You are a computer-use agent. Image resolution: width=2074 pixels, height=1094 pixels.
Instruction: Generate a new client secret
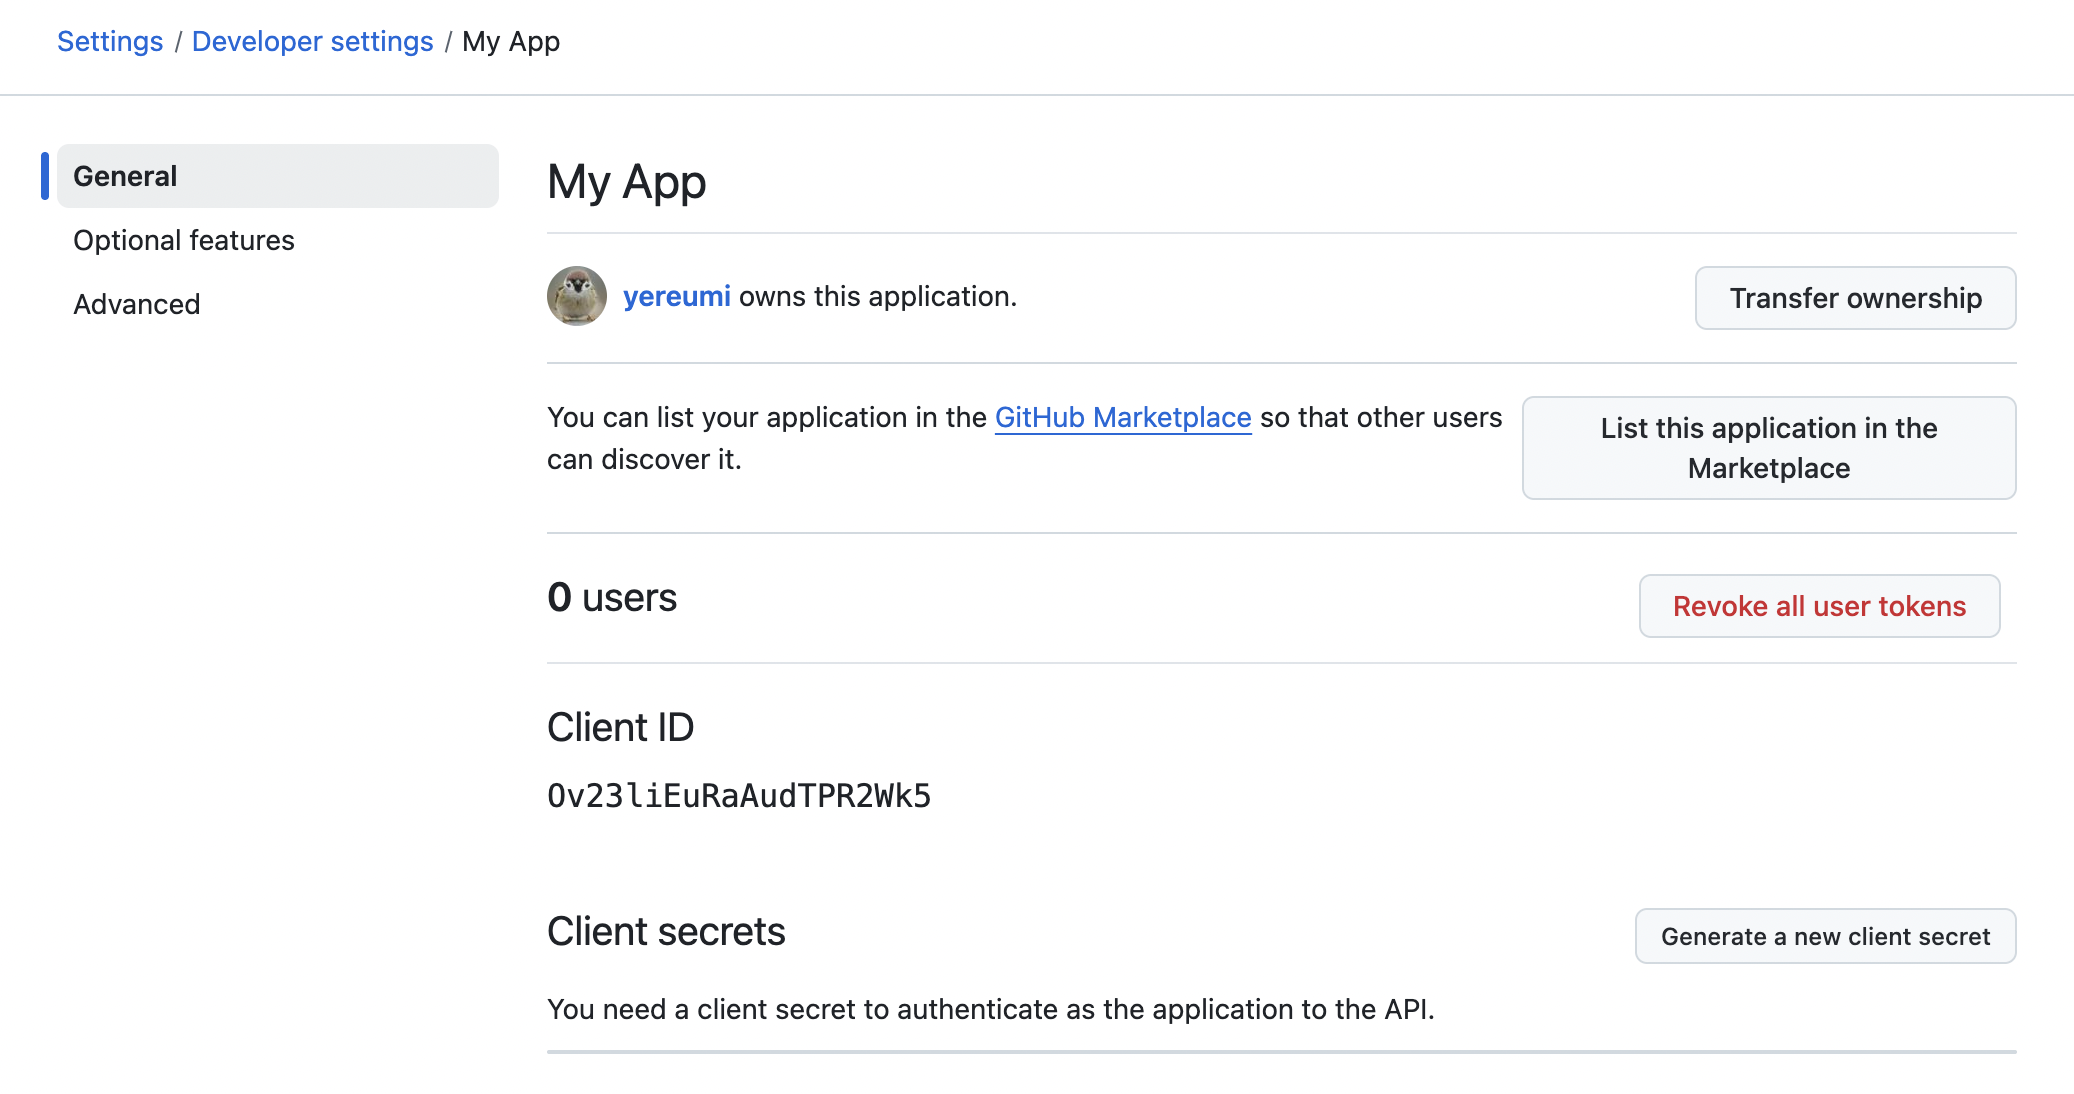(x=1824, y=936)
